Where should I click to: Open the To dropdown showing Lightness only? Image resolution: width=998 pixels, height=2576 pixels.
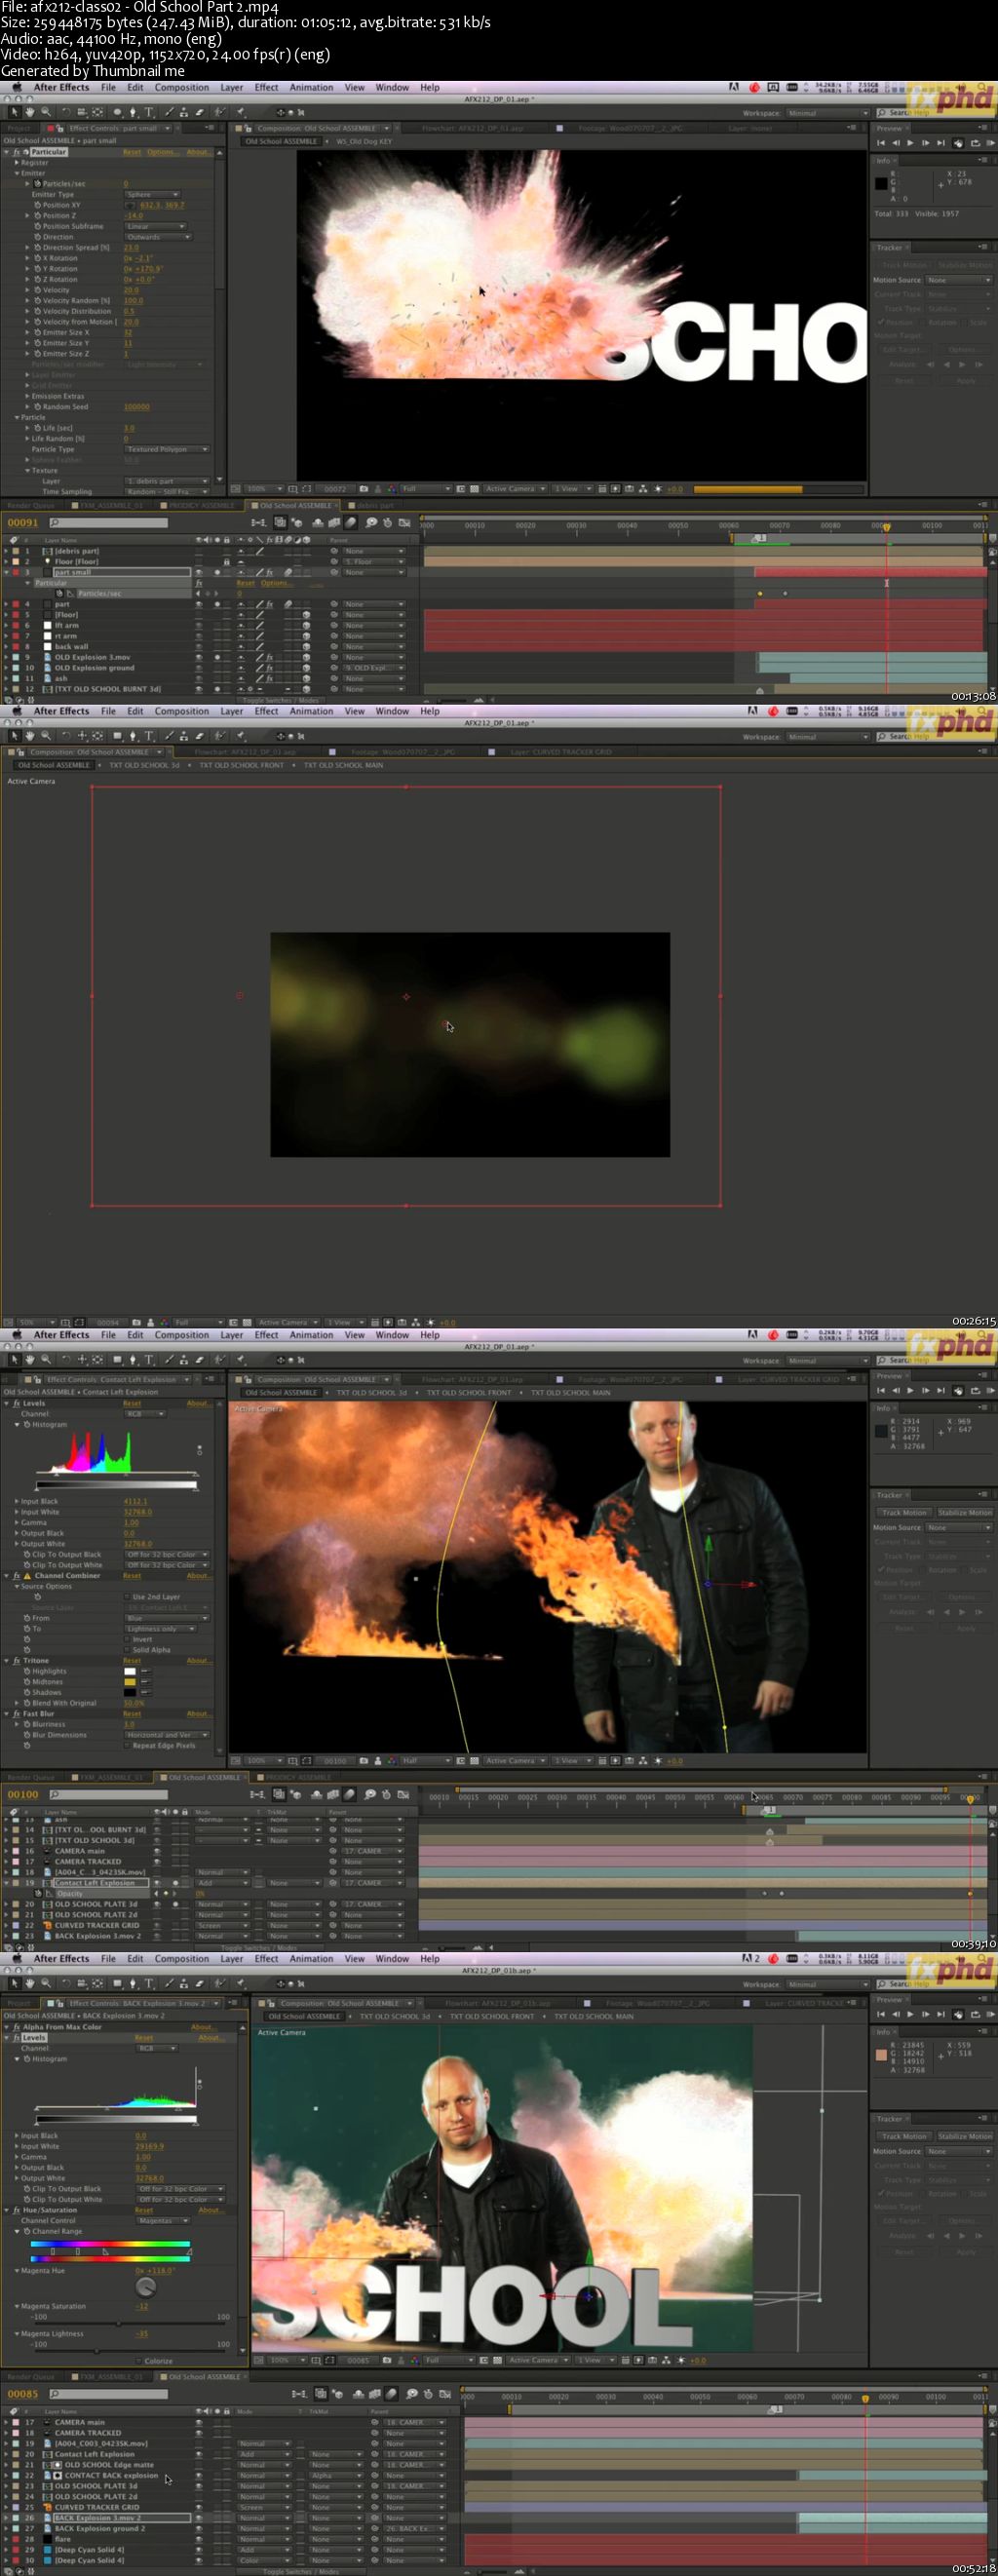click(160, 1629)
